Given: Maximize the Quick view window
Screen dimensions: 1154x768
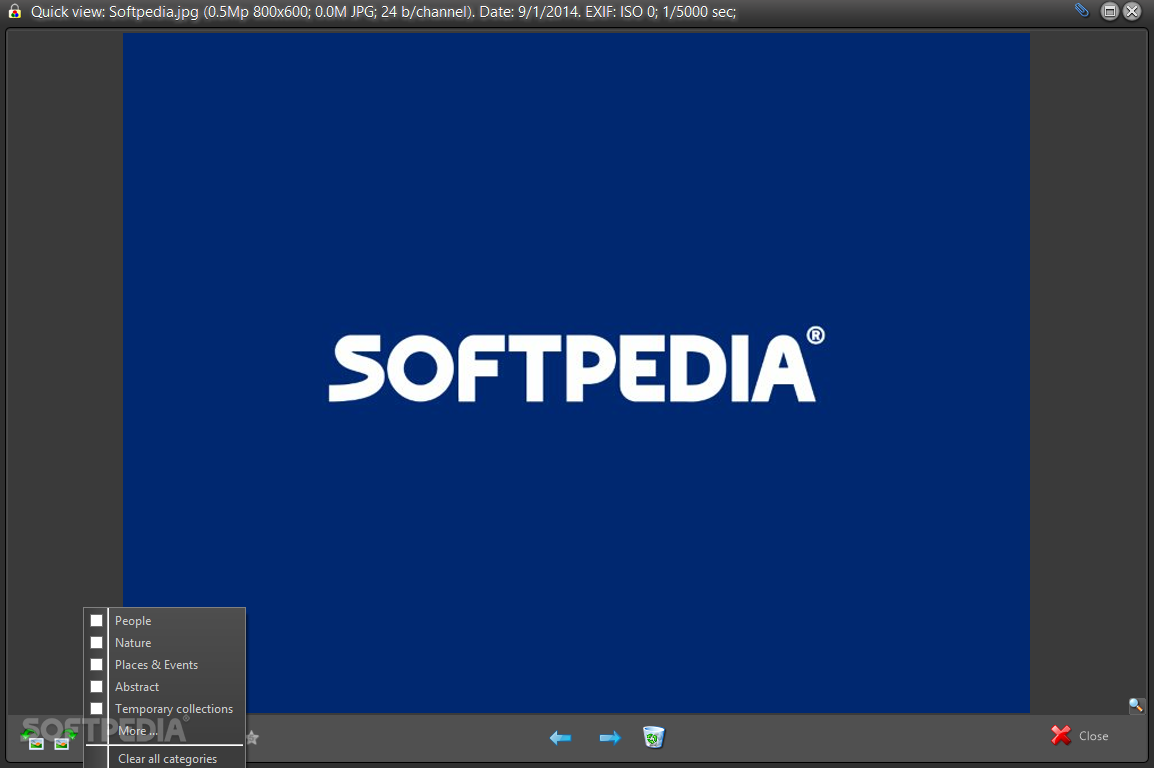Looking at the screenshot, I should pos(1109,11).
